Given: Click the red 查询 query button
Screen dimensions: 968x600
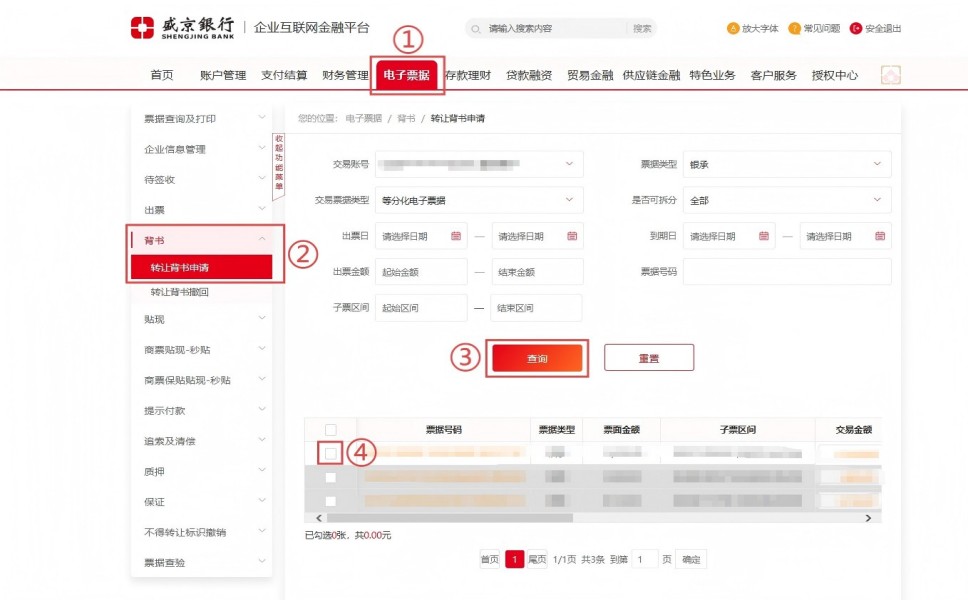Looking at the screenshot, I should click(537, 358).
